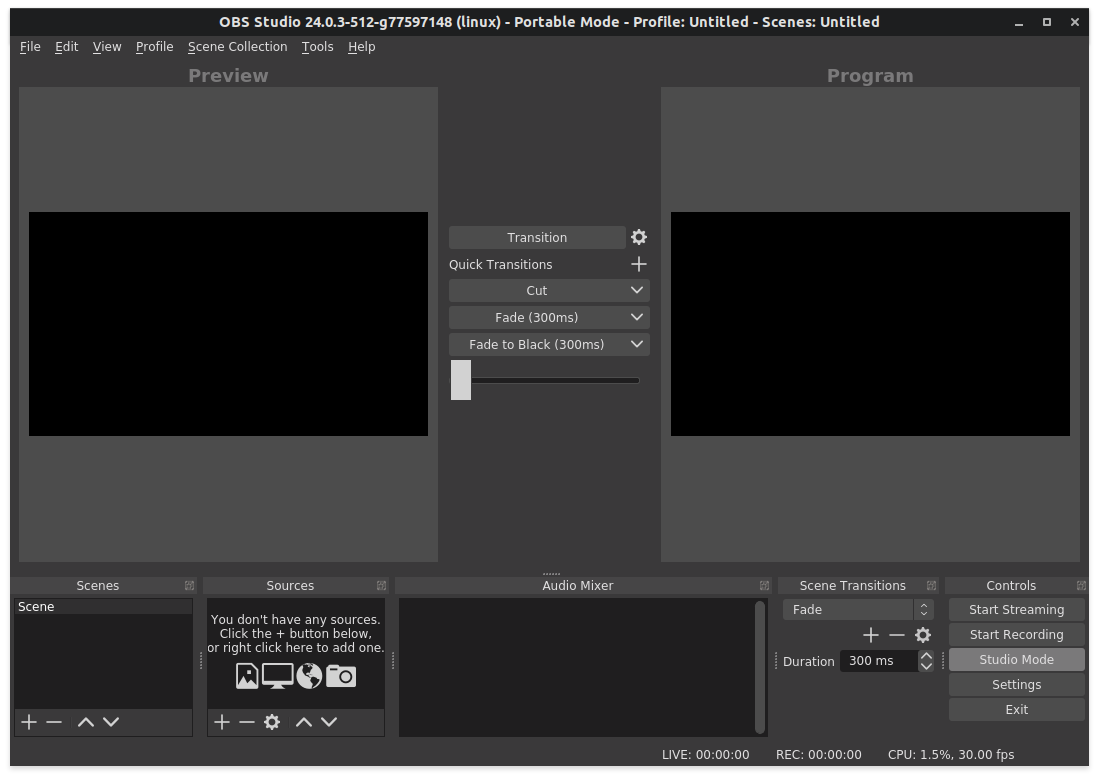The image size is (1099, 777).
Task: Open the Cut quick transition dropdown
Action: (x=548, y=290)
